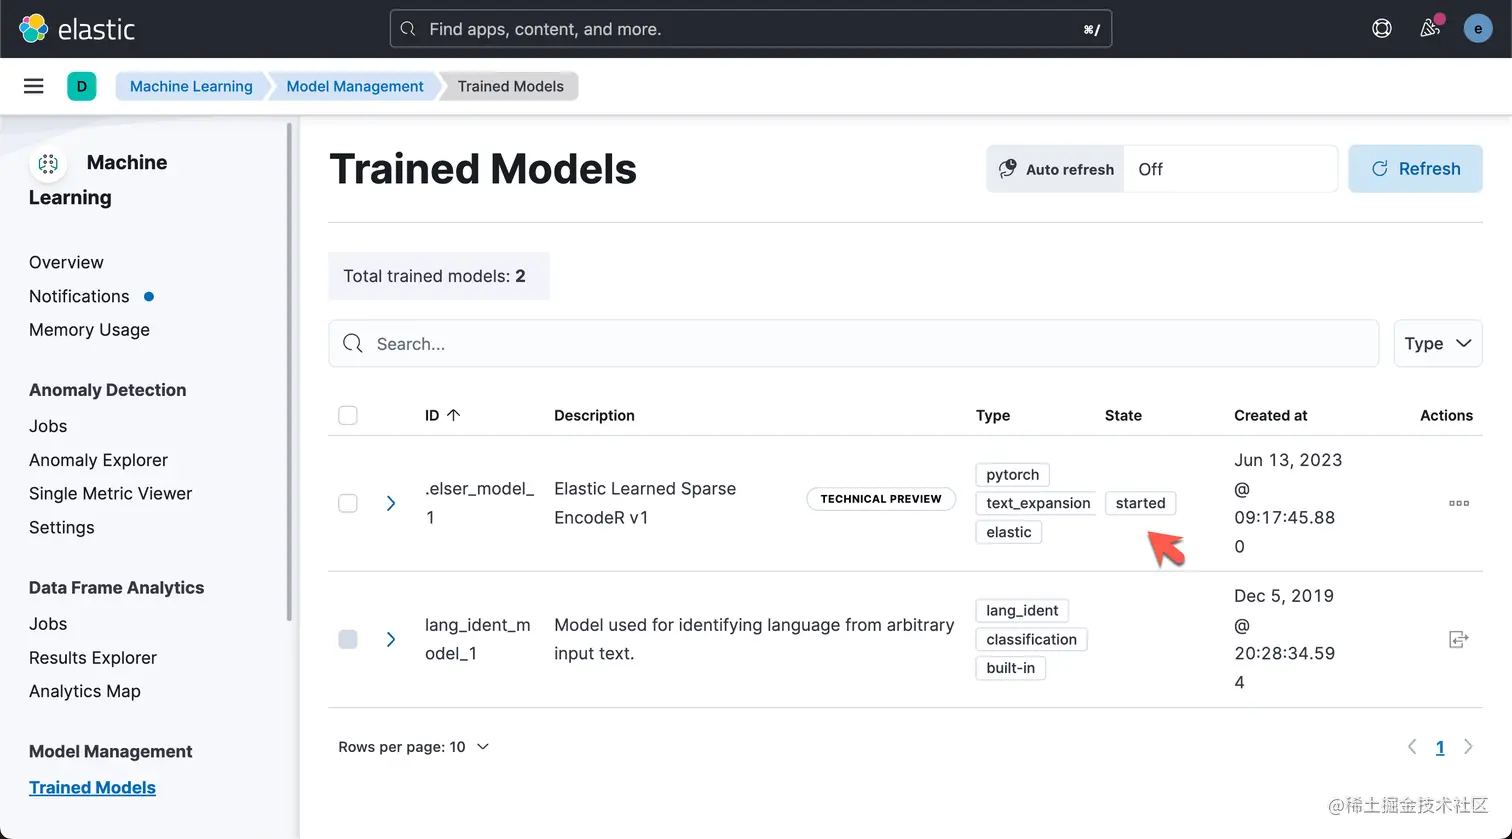Click the Trained Models sidebar link
The image size is (1512, 839).
92,787
